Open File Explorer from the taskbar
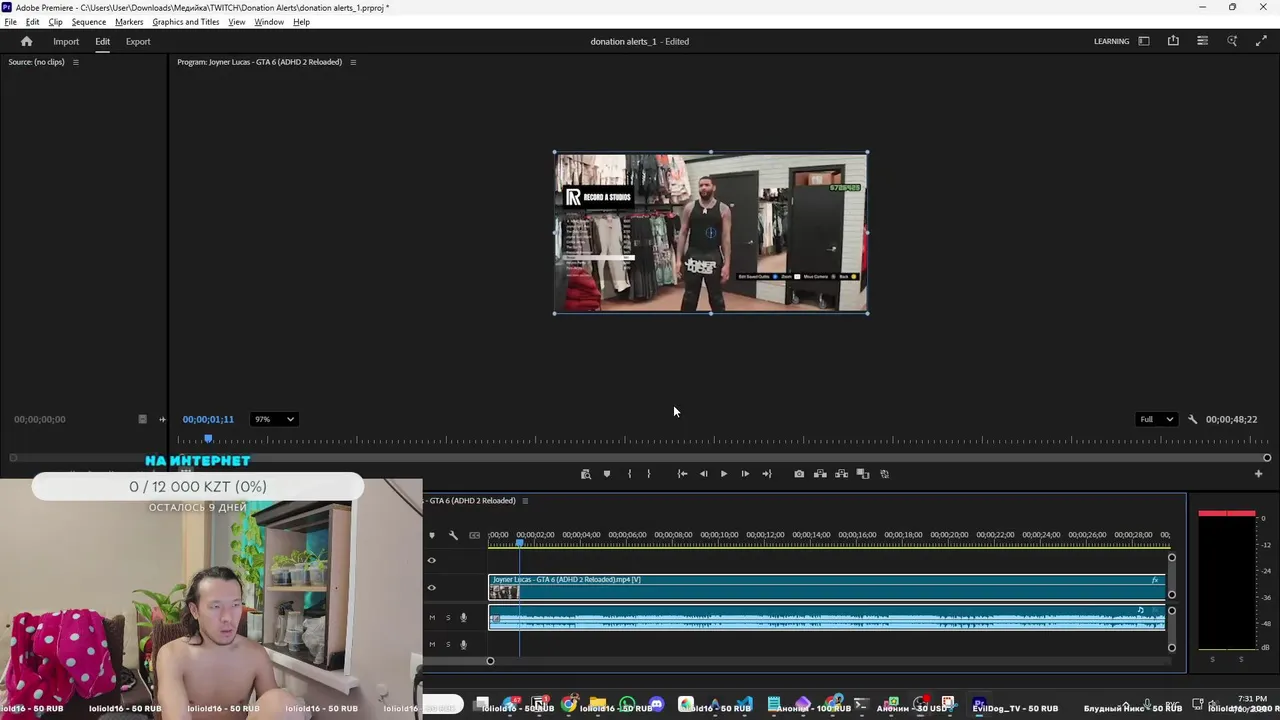 (x=598, y=704)
